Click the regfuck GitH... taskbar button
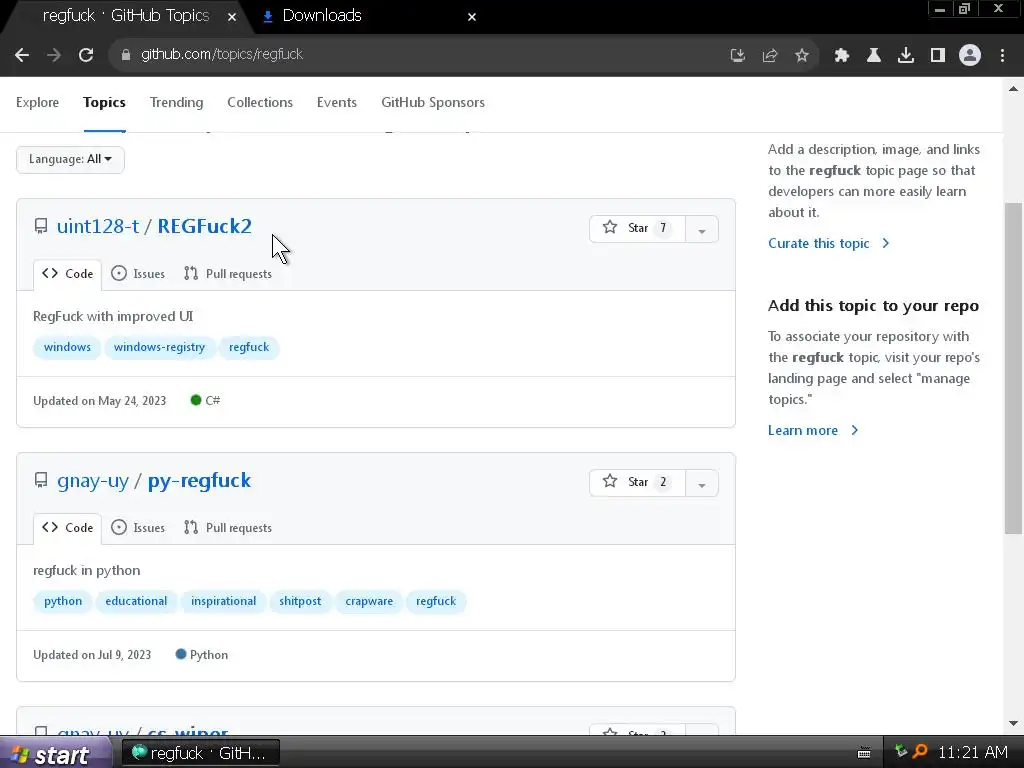1024x768 pixels. tap(201, 753)
